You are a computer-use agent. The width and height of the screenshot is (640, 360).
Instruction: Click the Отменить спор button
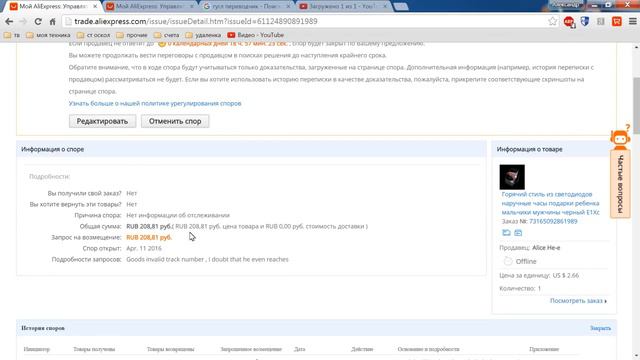click(x=175, y=121)
